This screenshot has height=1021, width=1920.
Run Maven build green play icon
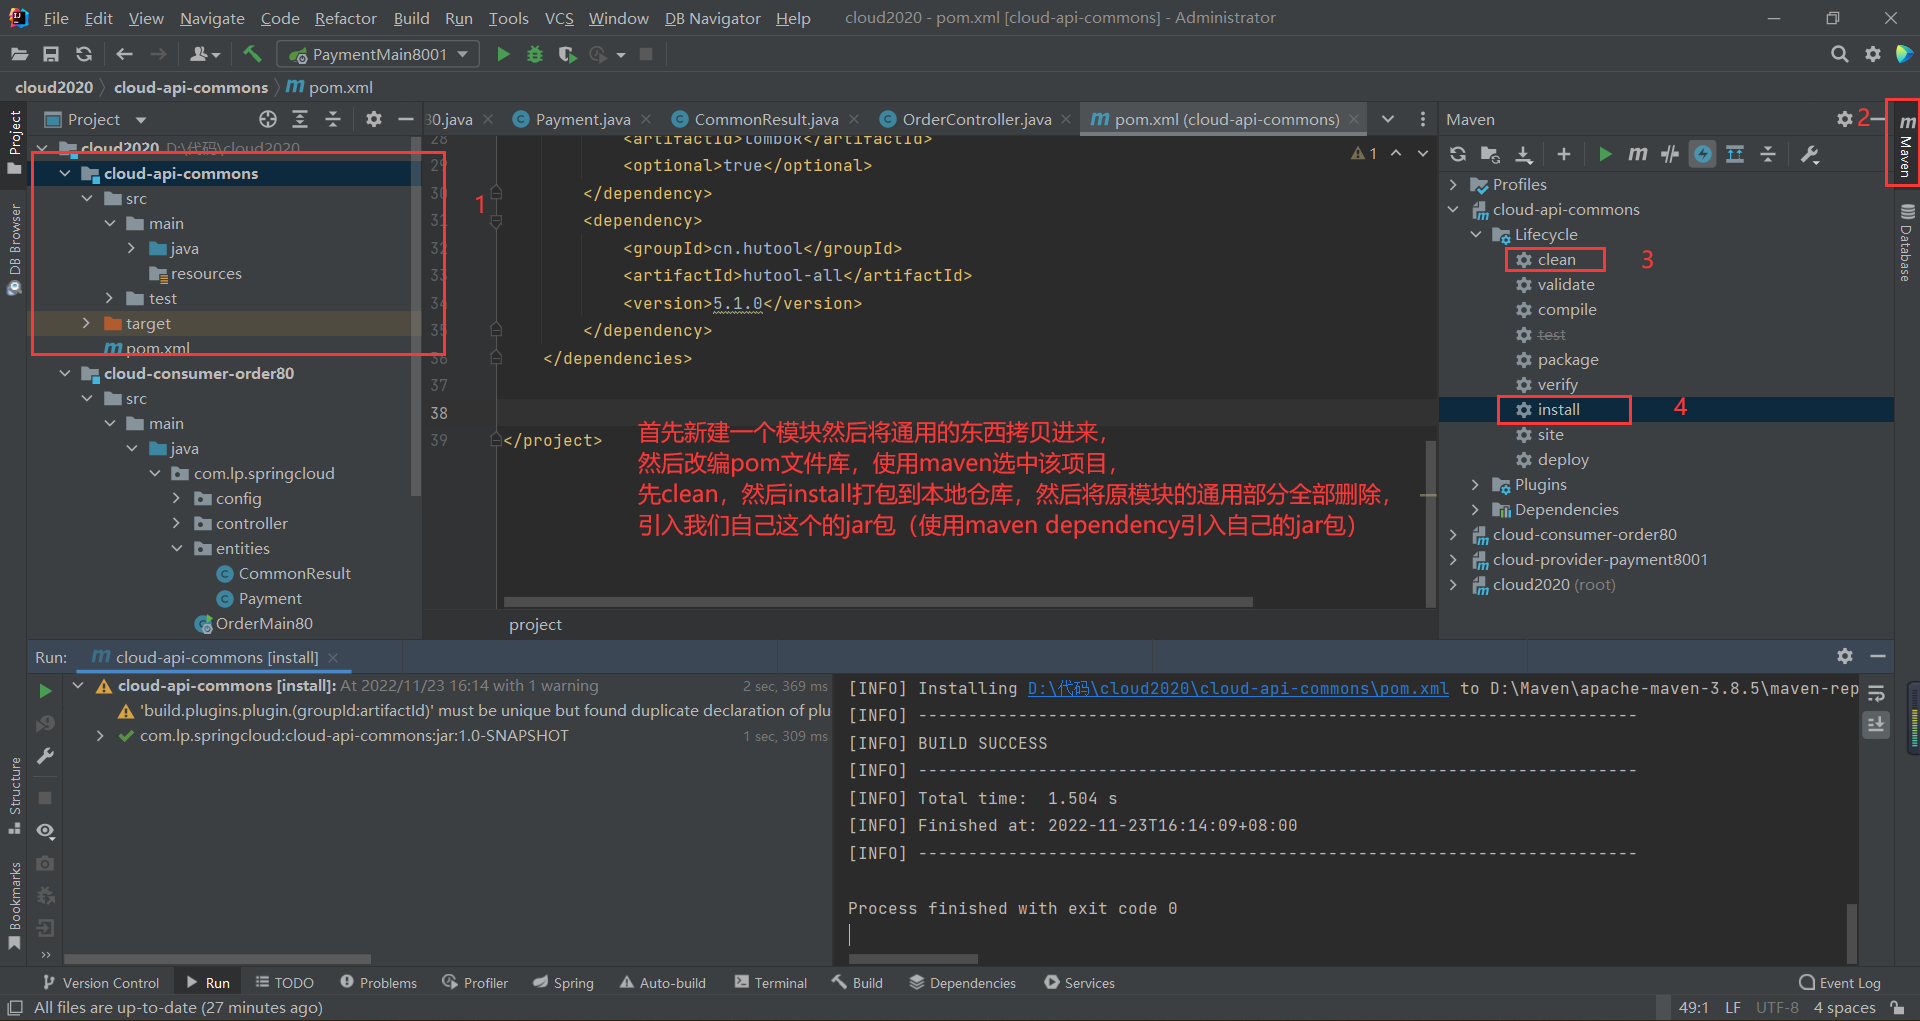tap(1605, 154)
